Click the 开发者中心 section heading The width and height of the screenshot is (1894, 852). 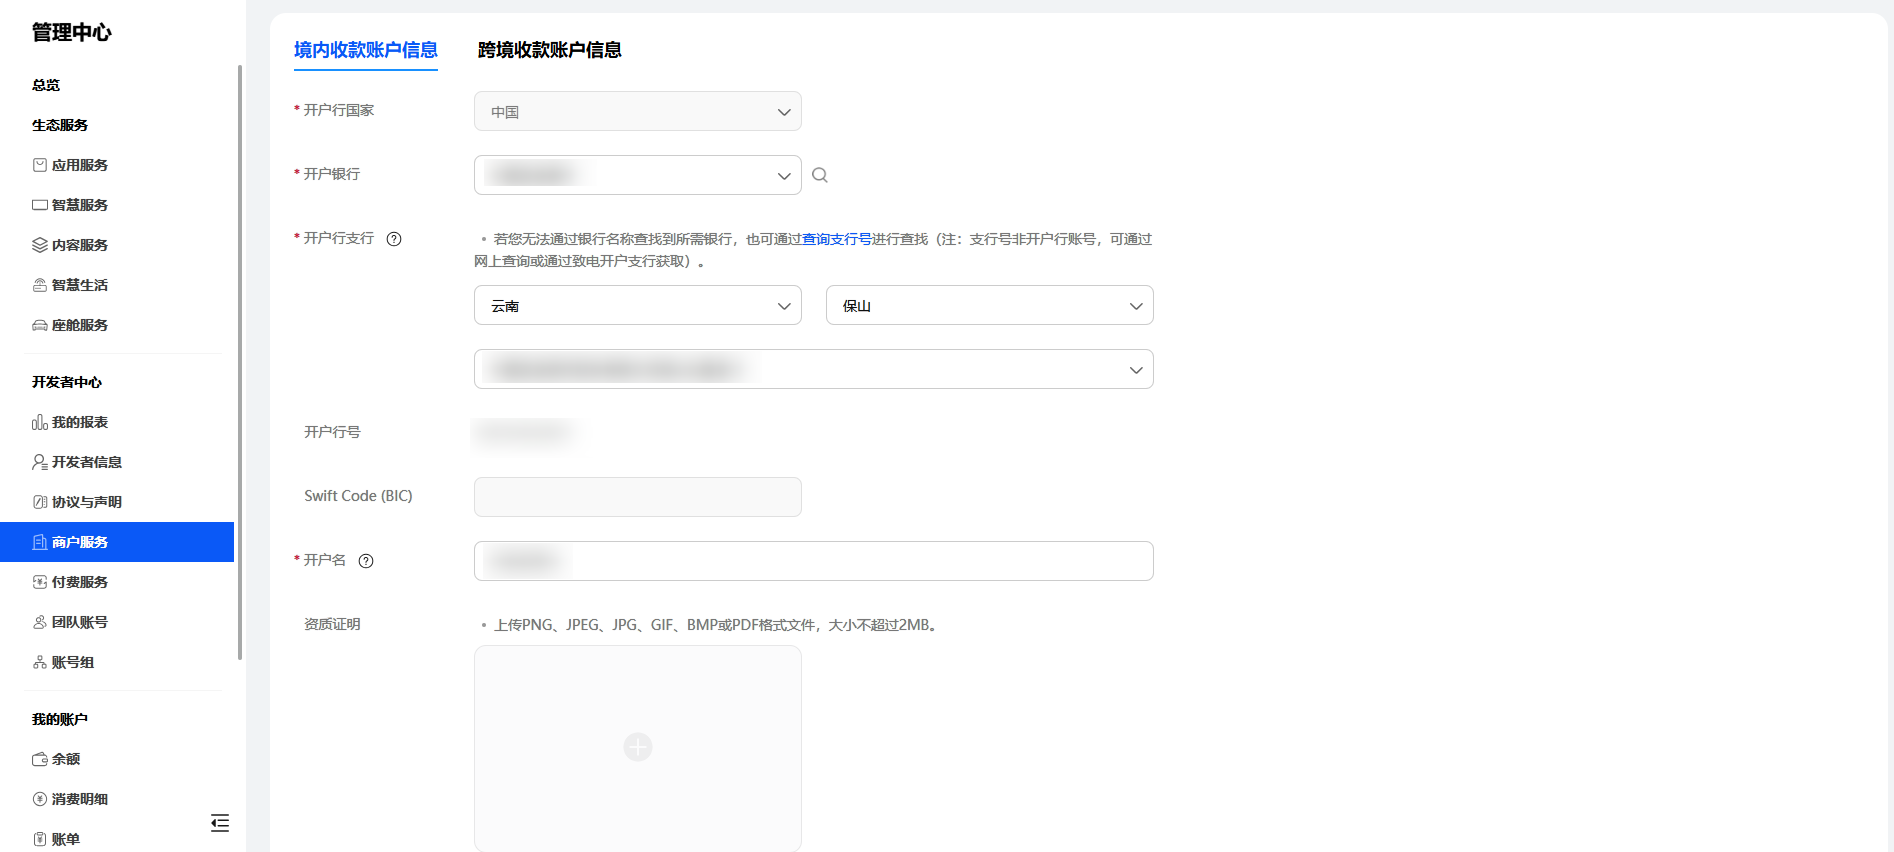pos(67,382)
